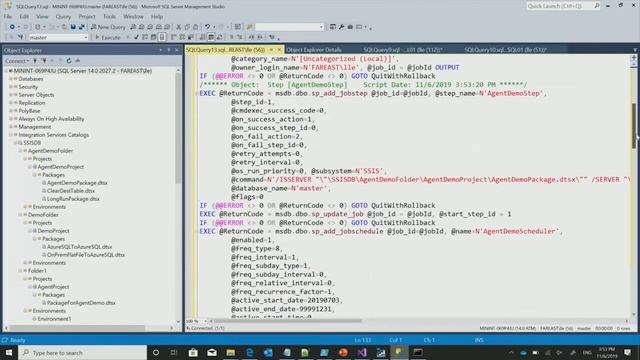Select PackageForAgentDemo.dtsx package
This screenshot has width=640, height=360.
coord(81,303)
